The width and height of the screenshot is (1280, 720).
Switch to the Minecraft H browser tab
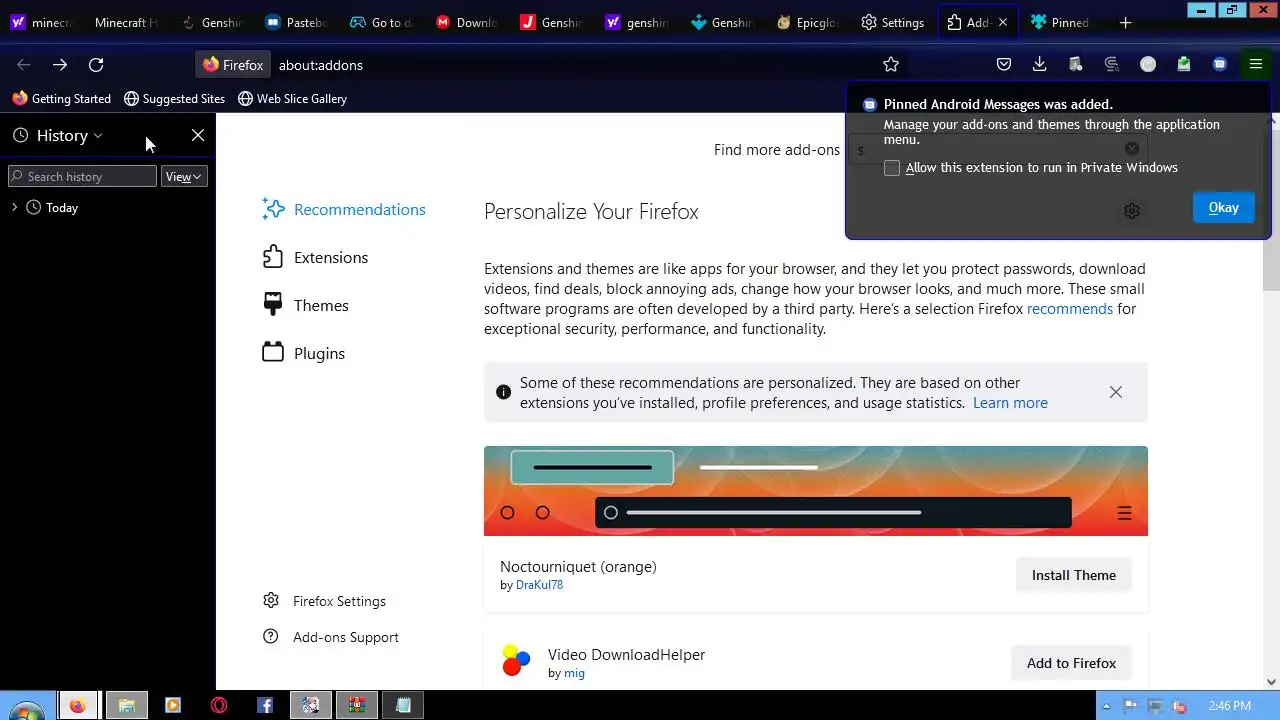[x=126, y=22]
